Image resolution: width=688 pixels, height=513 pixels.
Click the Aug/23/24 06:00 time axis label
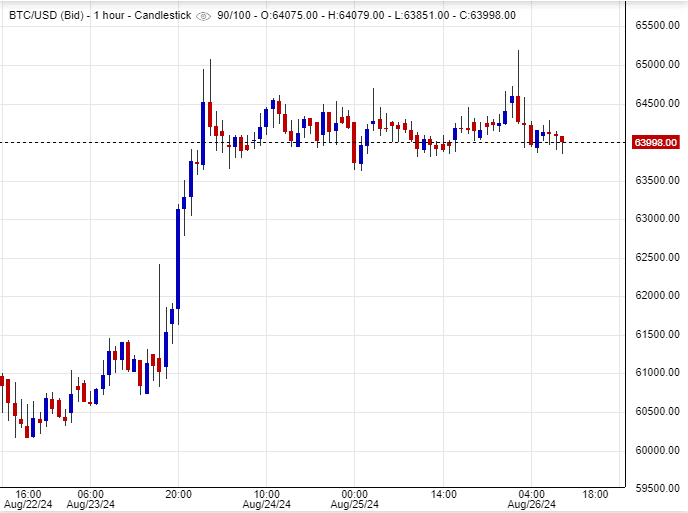(x=90, y=499)
